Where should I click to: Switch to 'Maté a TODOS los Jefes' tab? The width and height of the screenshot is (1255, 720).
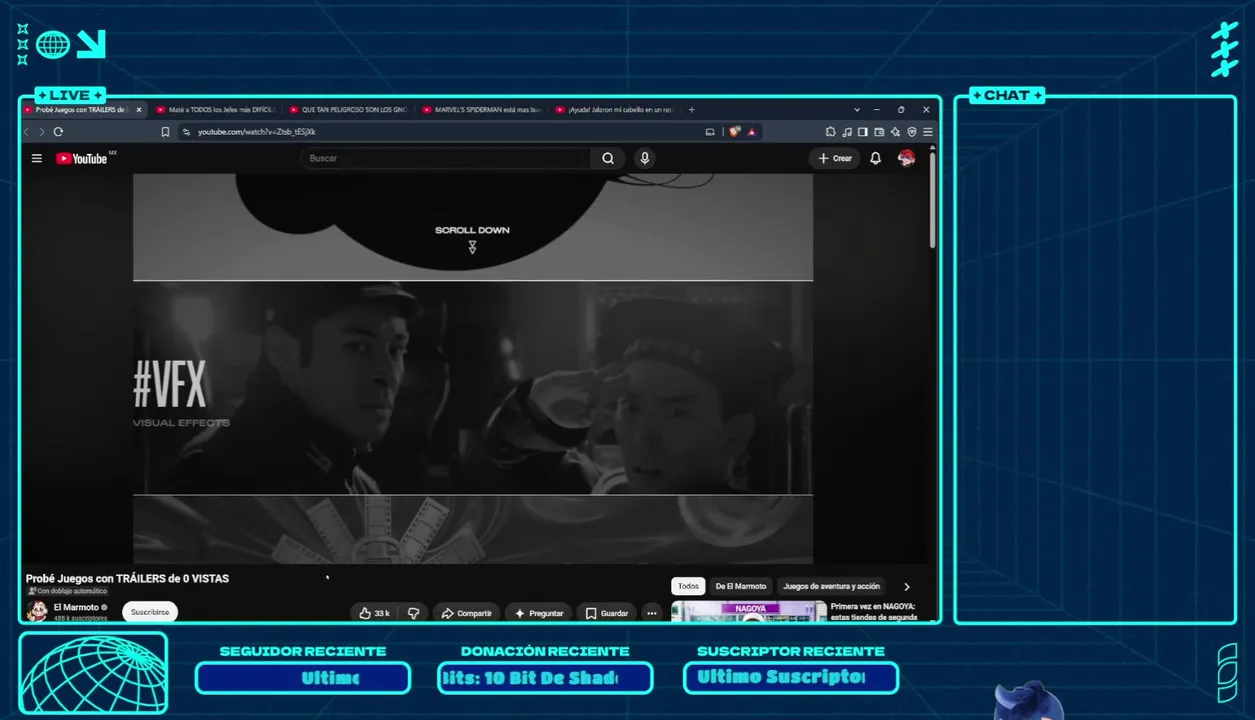click(x=215, y=109)
